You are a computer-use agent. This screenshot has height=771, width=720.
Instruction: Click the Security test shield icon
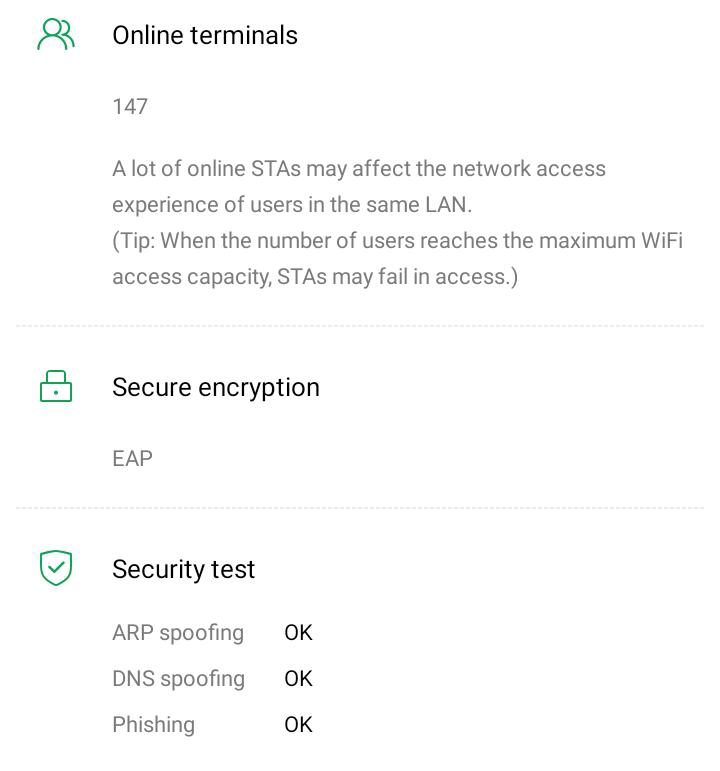(56, 568)
